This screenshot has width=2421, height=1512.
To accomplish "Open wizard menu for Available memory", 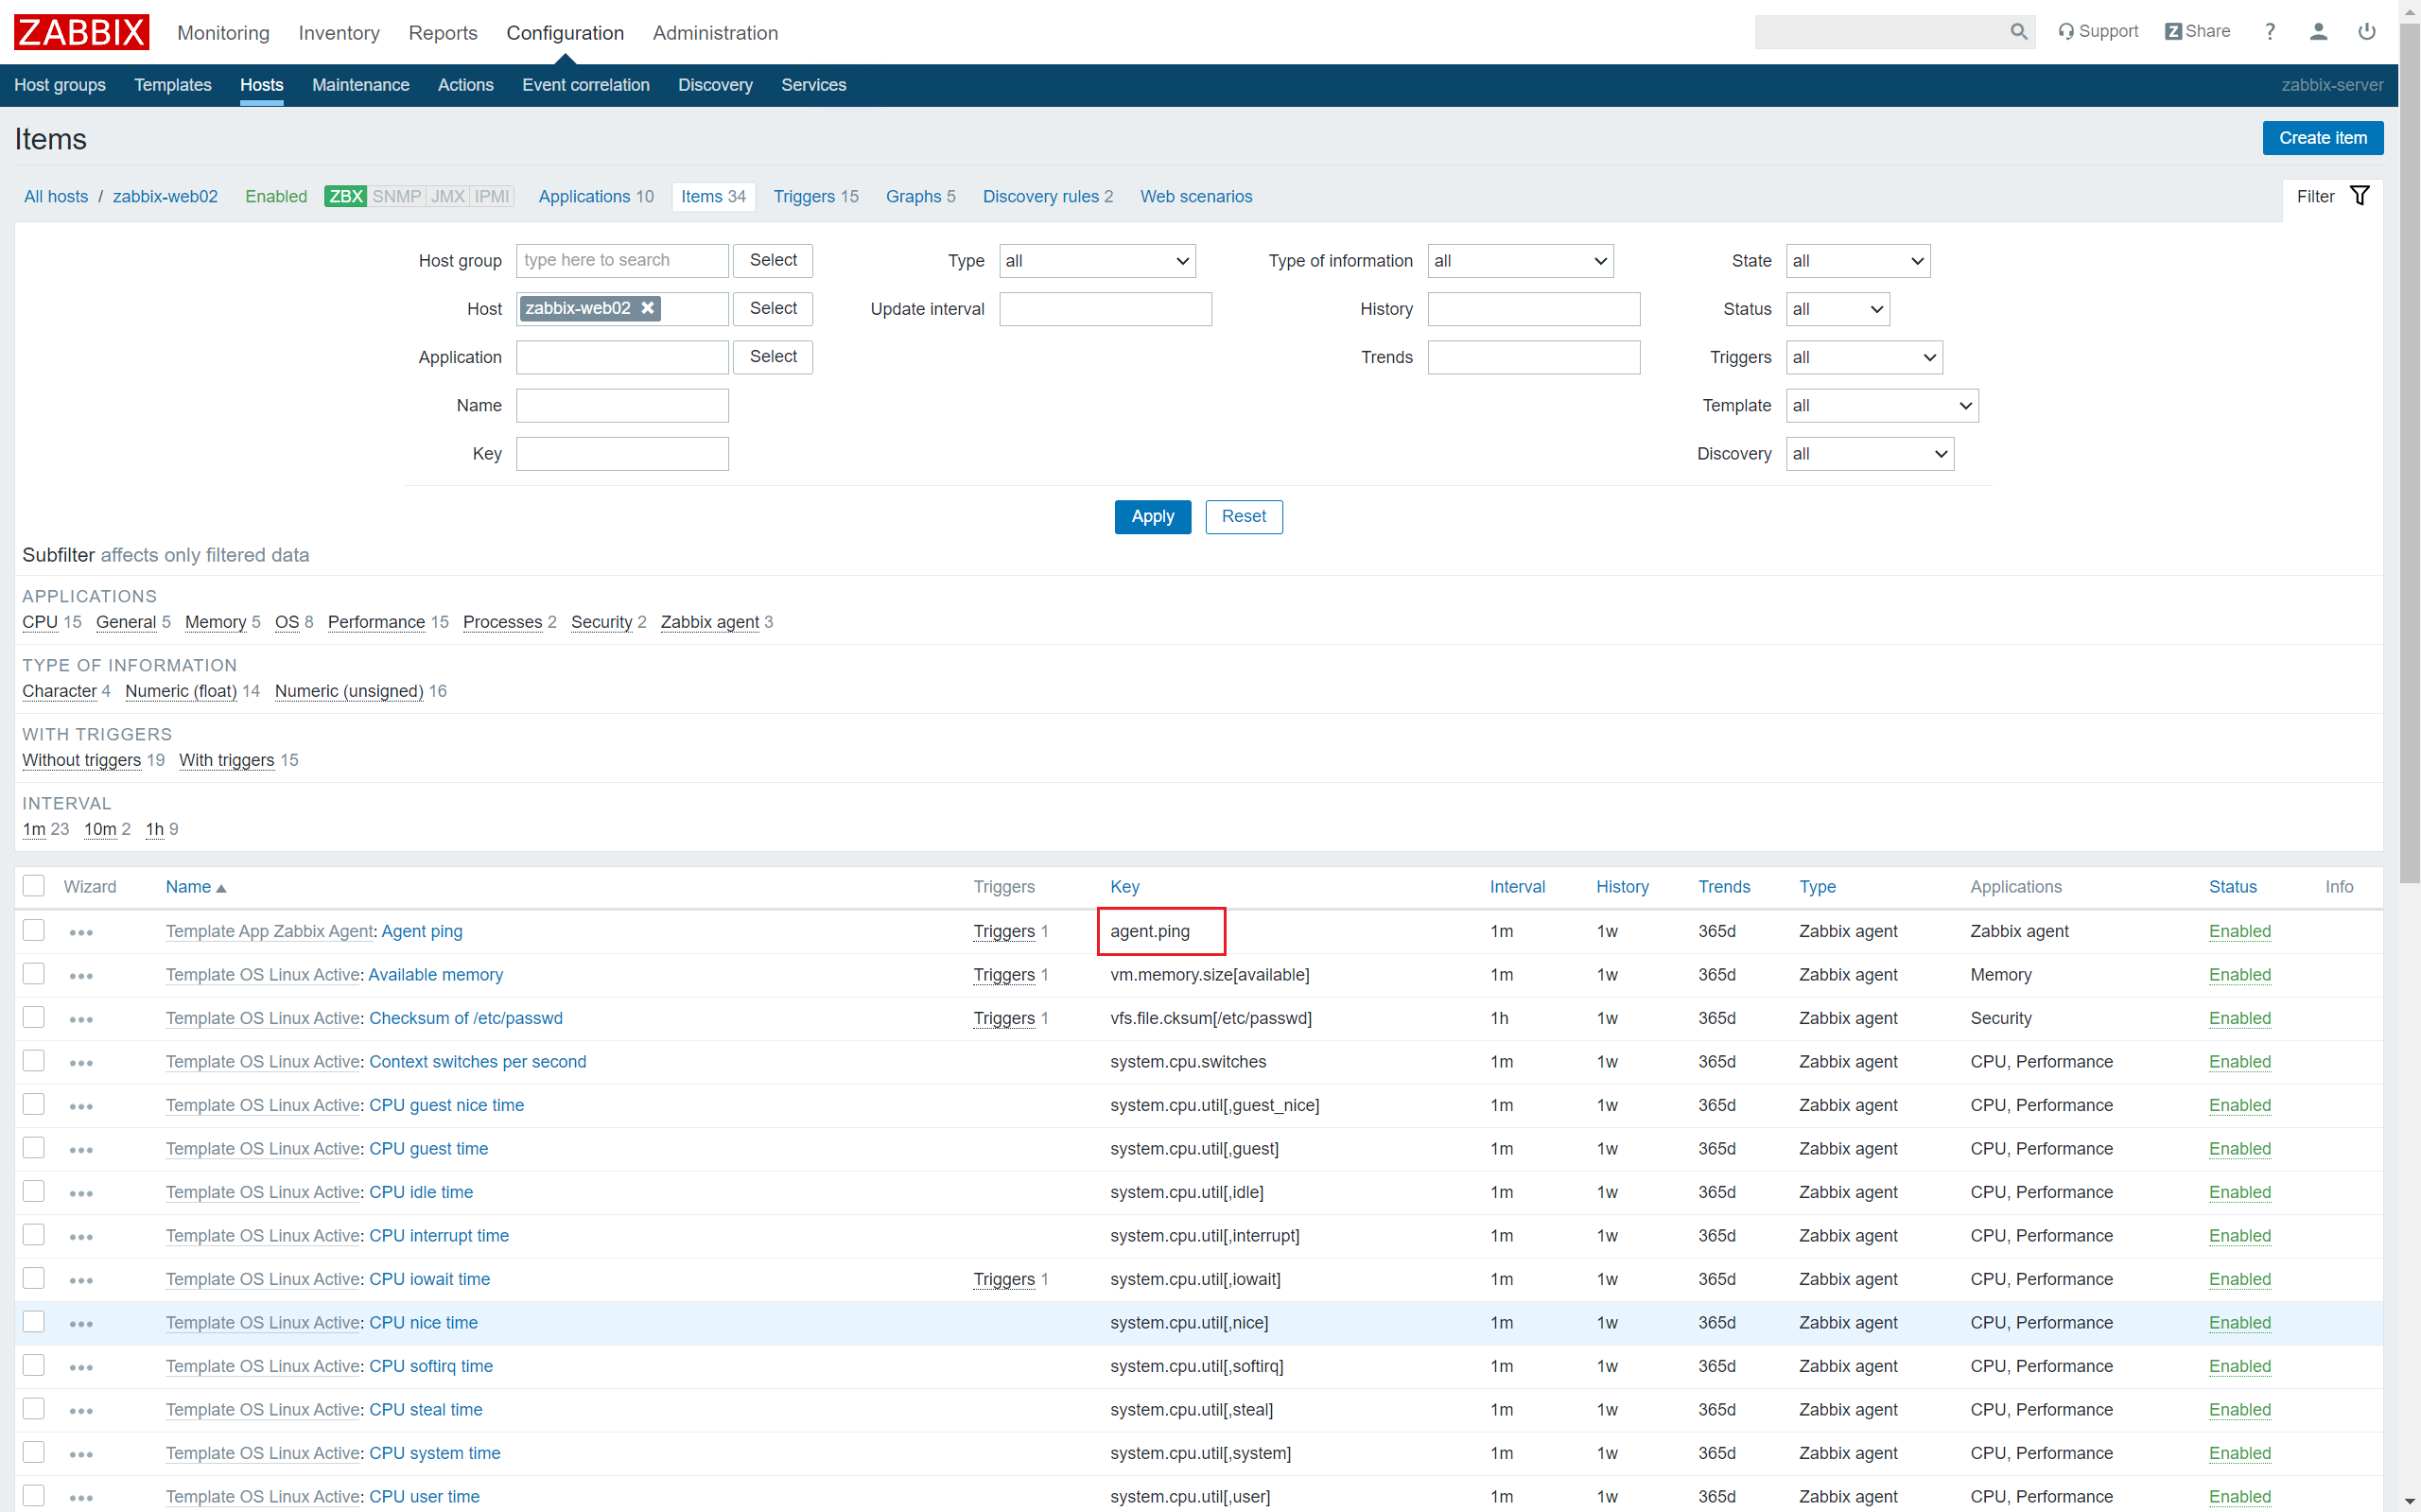I will tap(81, 976).
